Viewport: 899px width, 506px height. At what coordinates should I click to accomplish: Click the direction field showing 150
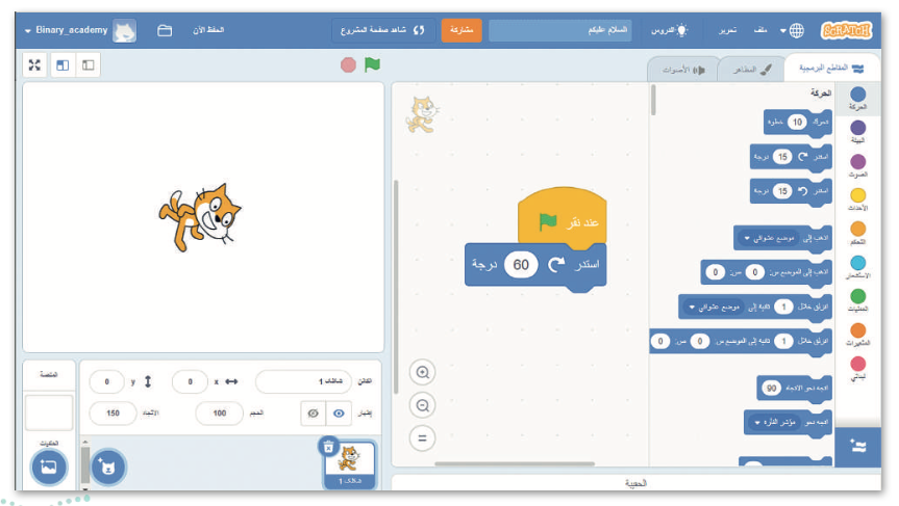(113, 413)
